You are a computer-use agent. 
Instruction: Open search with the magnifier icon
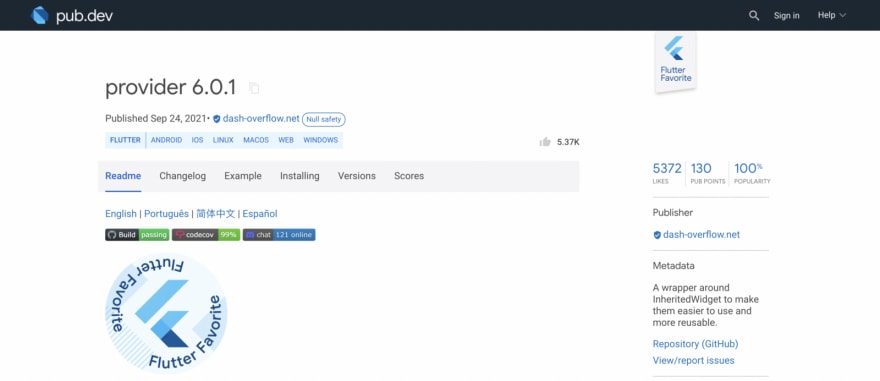(x=754, y=16)
